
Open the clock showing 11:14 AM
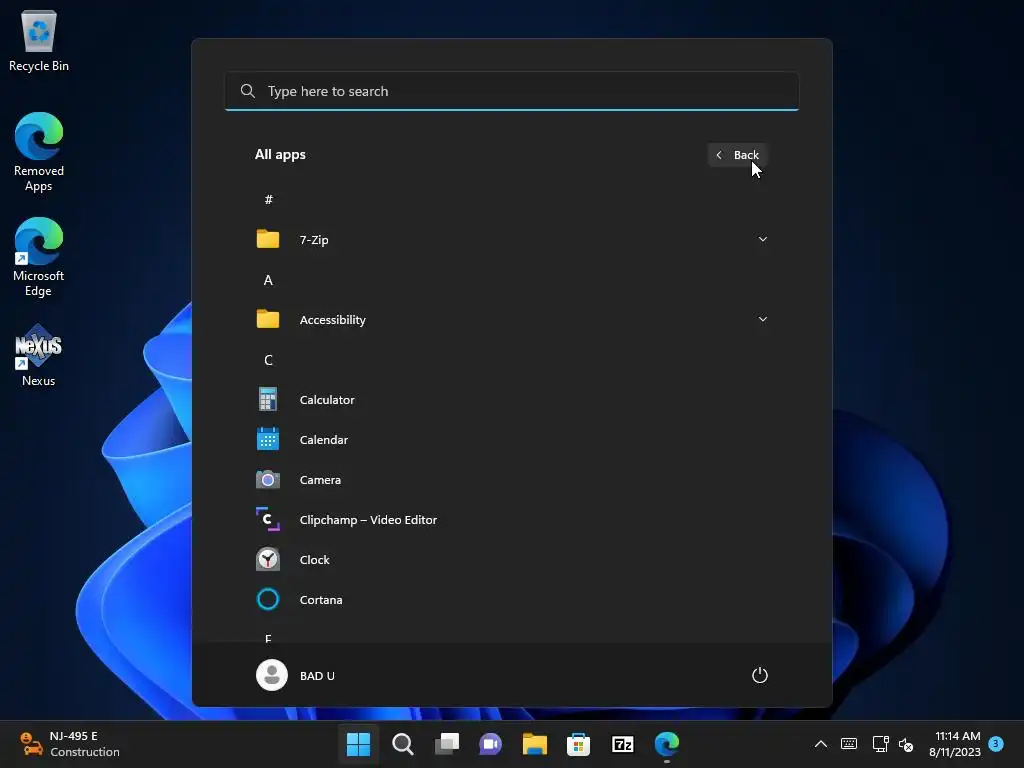pos(955,744)
